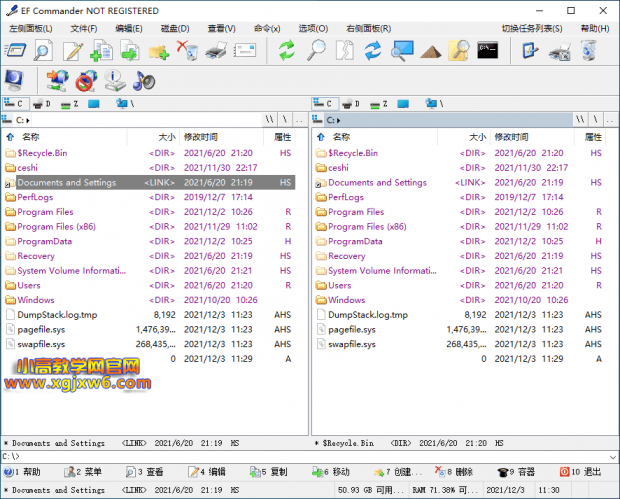This screenshot has width=620, height=499.
Task: Select drive D in left panel drive bar
Action: [41, 103]
